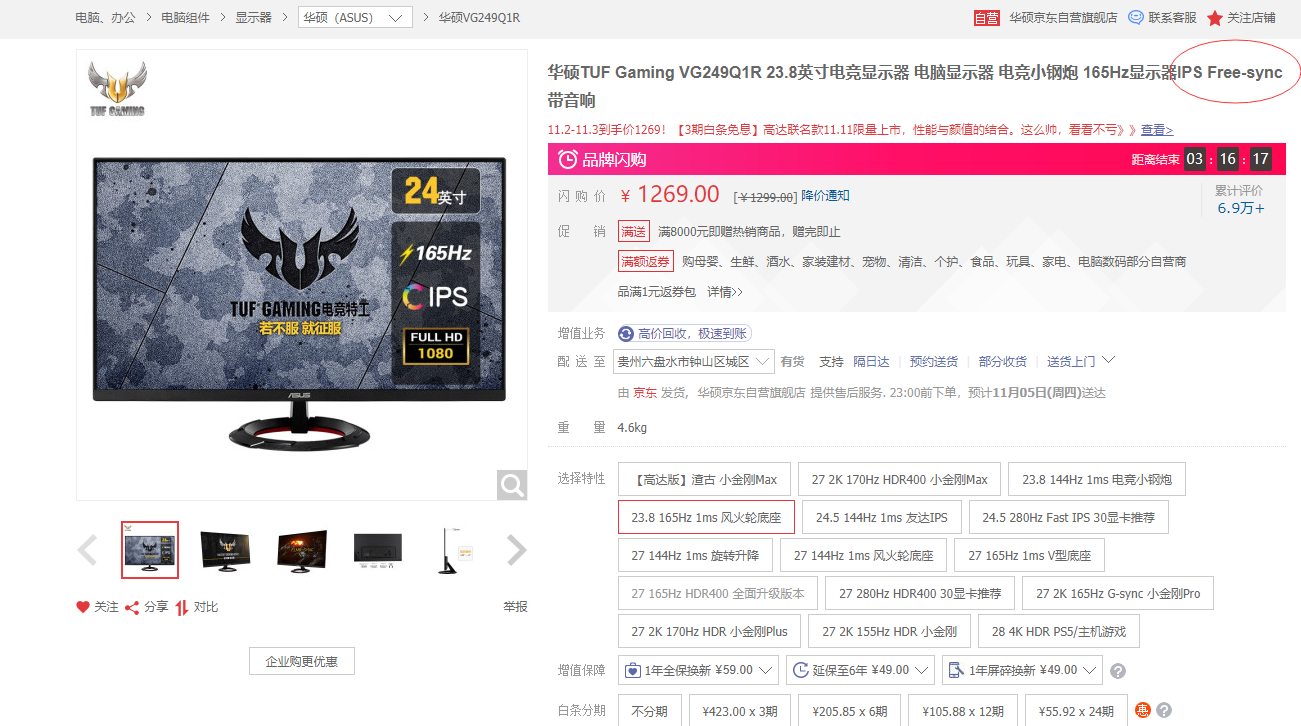
Task: Select third thumbnail with game scene
Action: pos(302,550)
